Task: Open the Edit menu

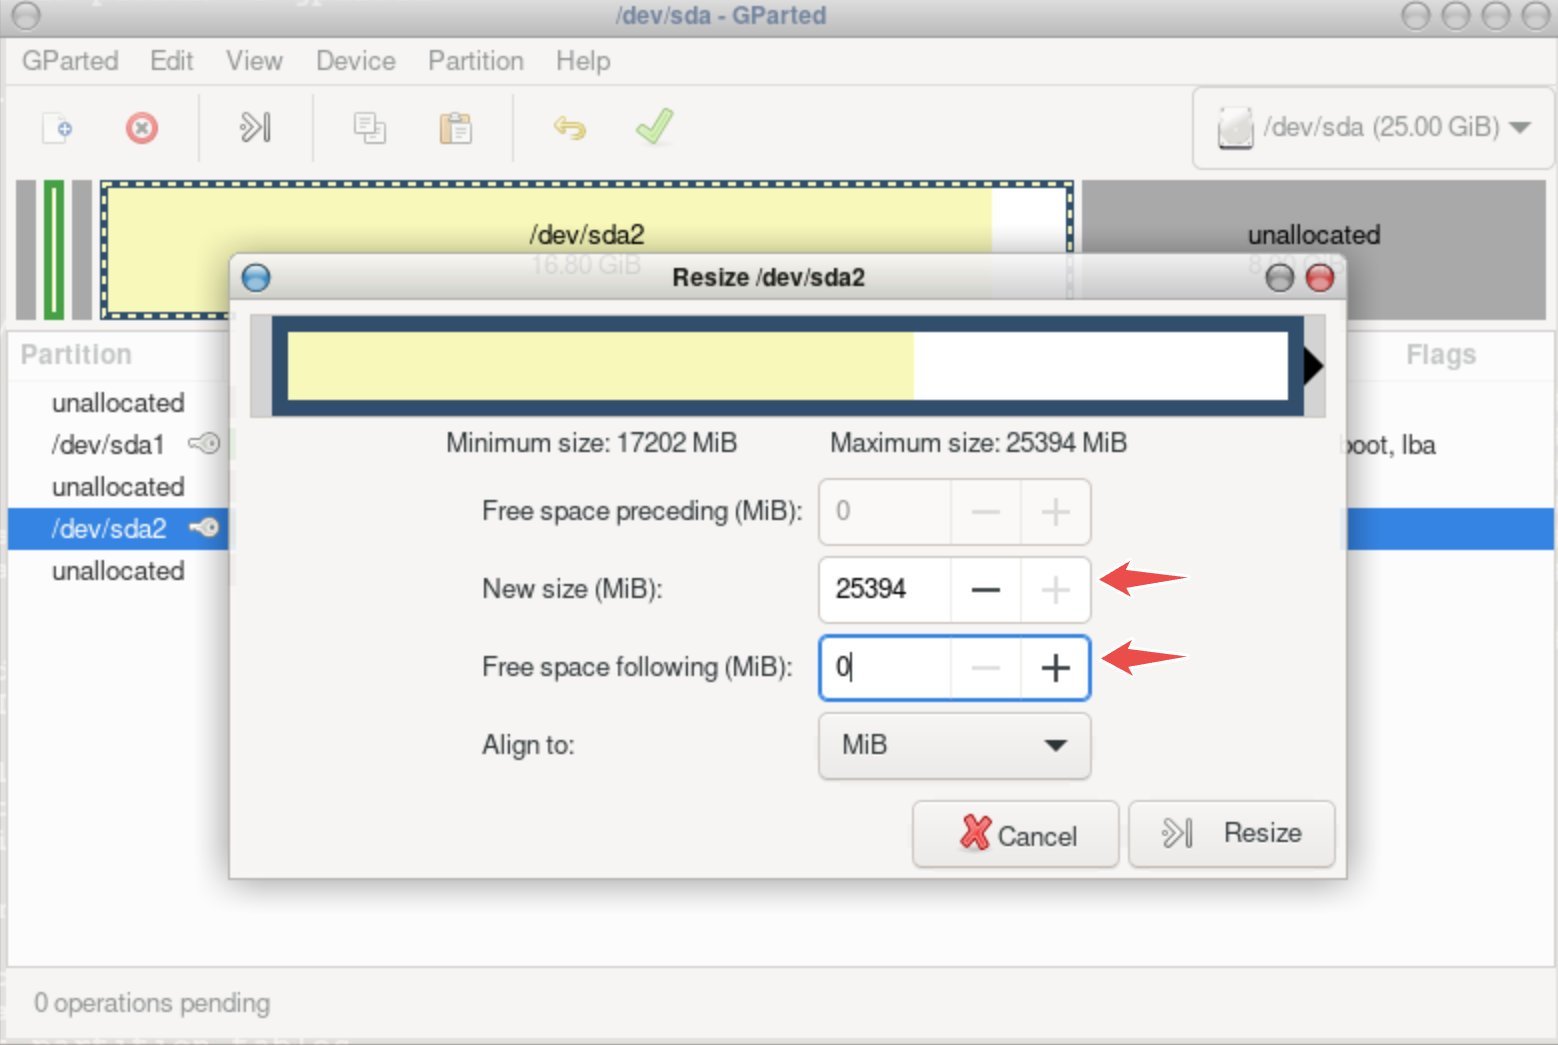Action: 171,61
